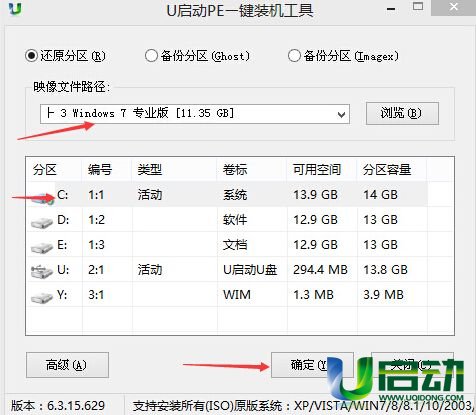The width and height of the screenshot is (476, 415).
Task: Click the 高级(A) advanced button
Action: coord(67,365)
